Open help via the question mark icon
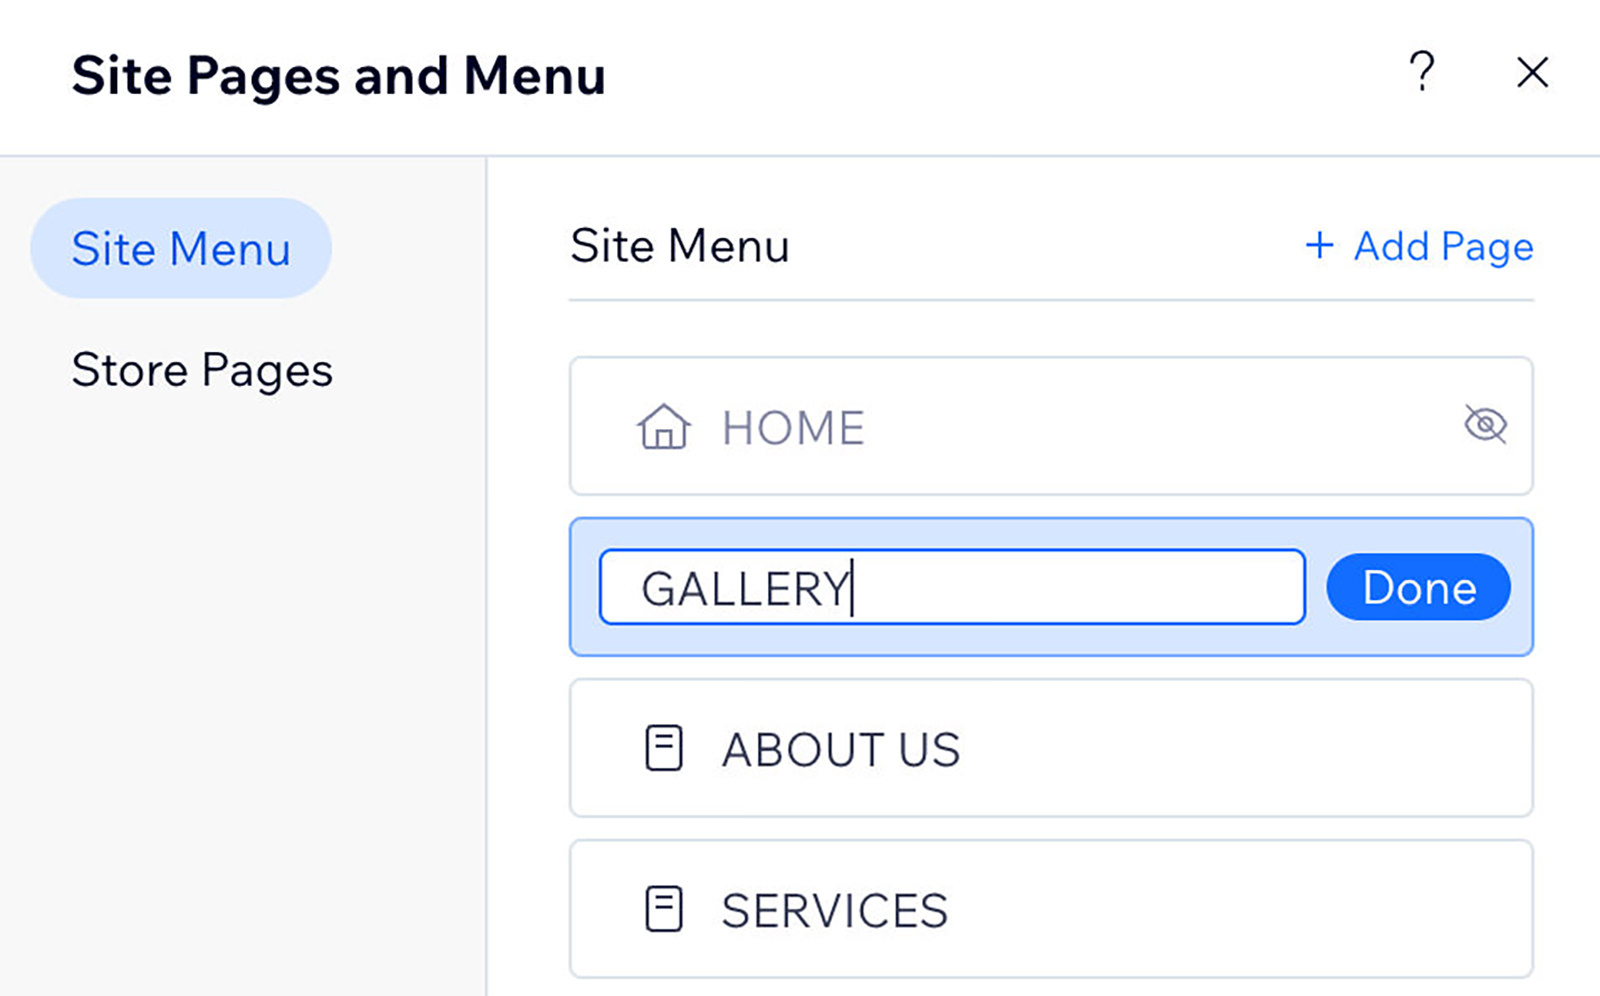The width and height of the screenshot is (1600, 996). click(1421, 72)
